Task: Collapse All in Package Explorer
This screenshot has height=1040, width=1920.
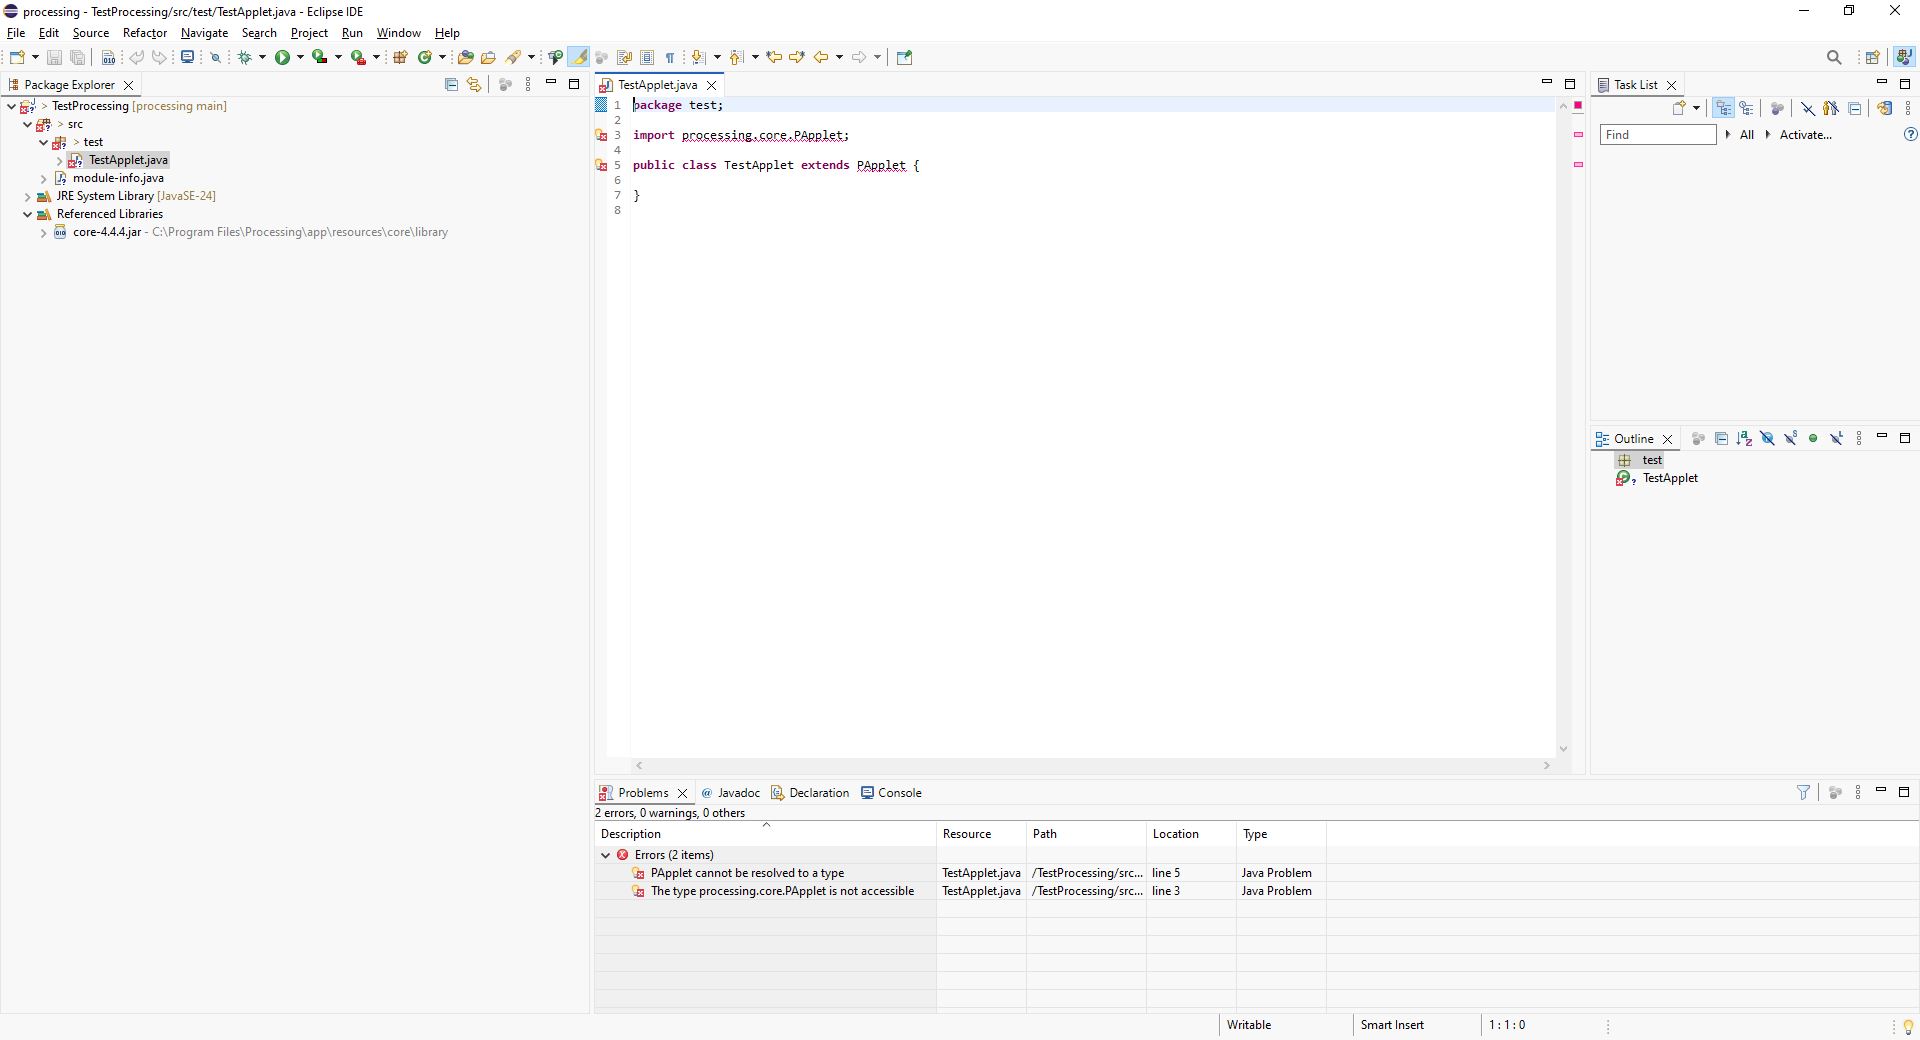Action: (x=451, y=85)
